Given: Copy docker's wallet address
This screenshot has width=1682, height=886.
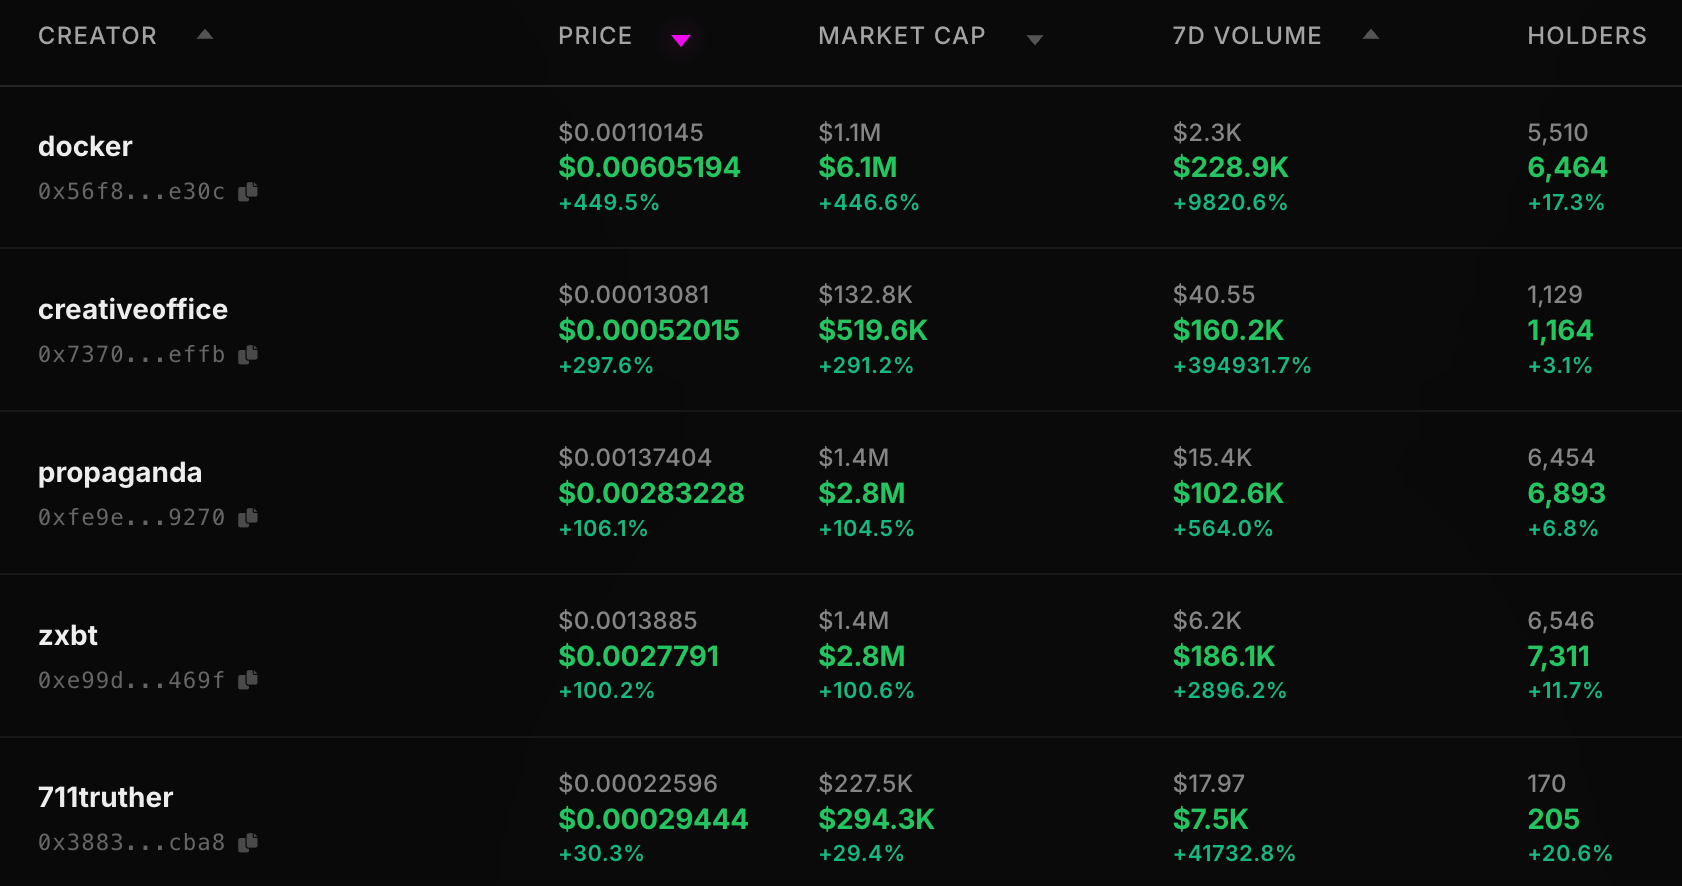Looking at the screenshot, I should 248,191.
